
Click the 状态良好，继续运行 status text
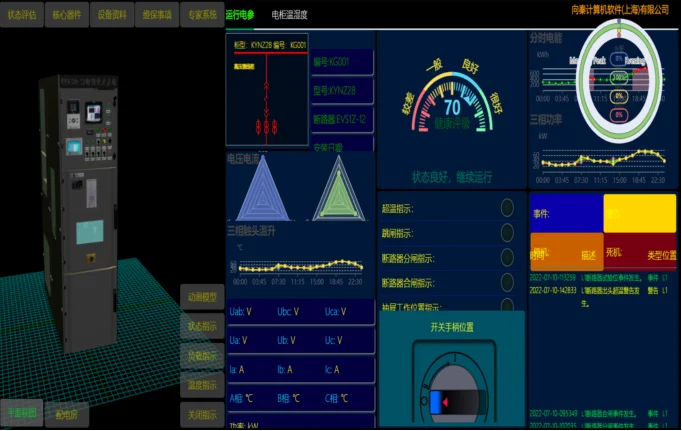tap(452, 177)
